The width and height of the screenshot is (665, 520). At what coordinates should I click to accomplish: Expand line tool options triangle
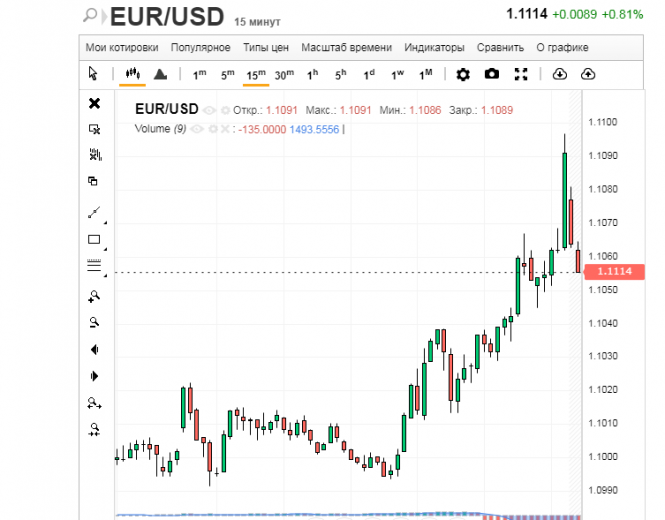pyautogui.click(x=106, y=223)
